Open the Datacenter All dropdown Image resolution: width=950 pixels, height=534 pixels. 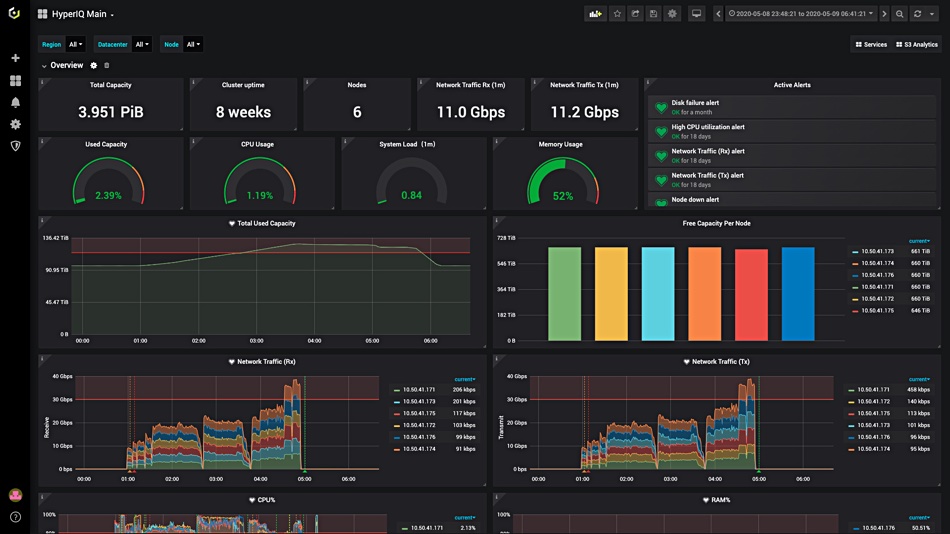[x=142, y=44]
